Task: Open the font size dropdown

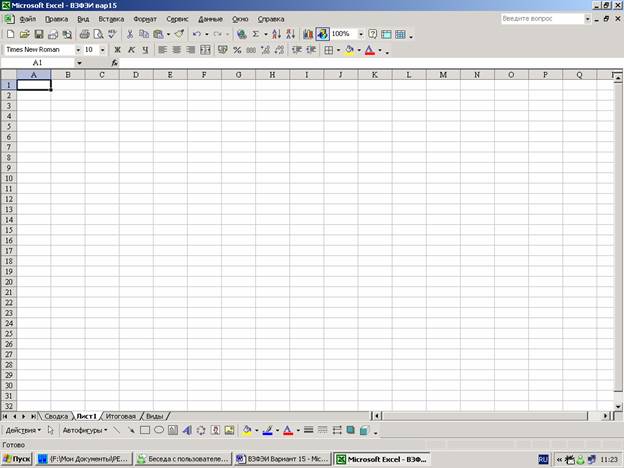Action: [103, 50]
